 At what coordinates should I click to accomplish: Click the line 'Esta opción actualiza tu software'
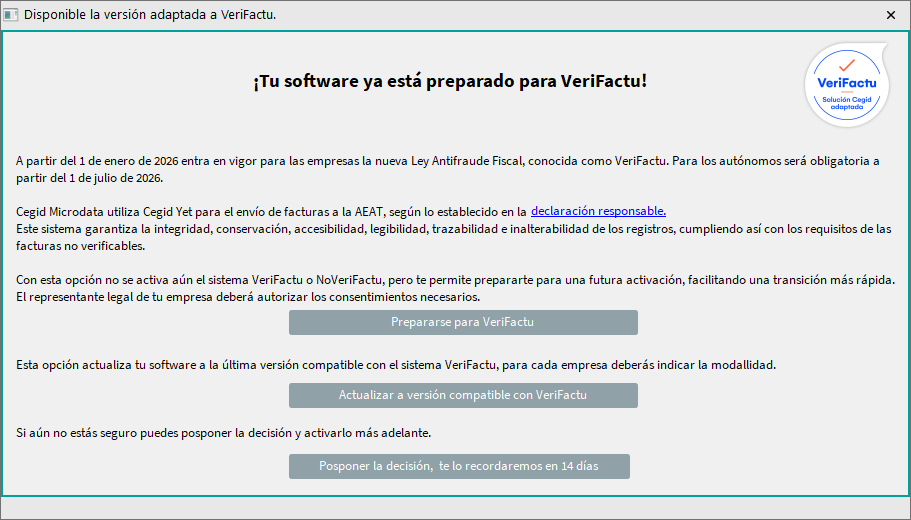(396, 365)
